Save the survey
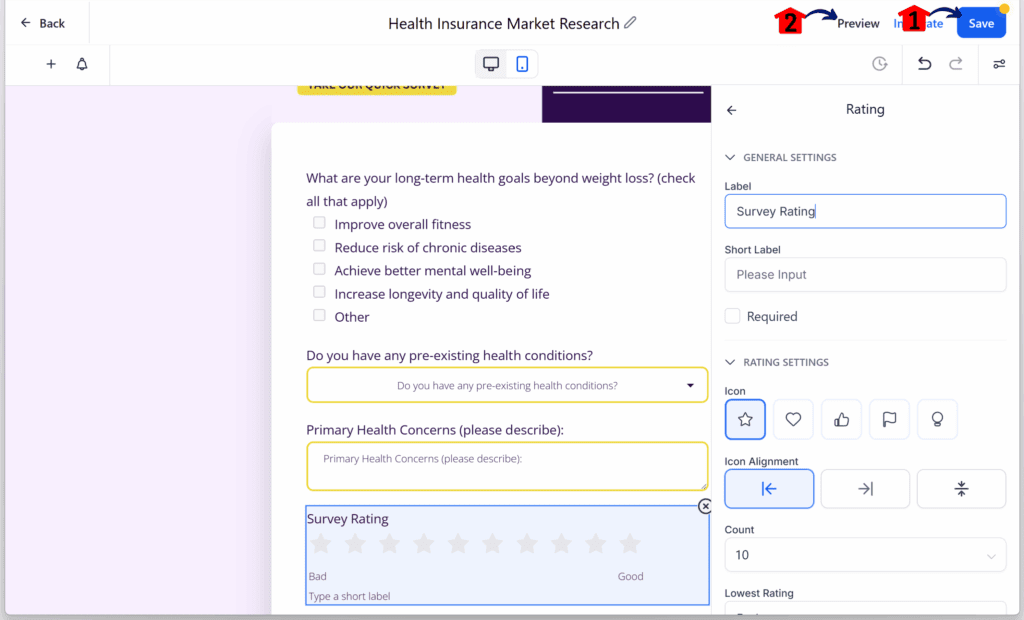The image size is (1024, 620). coord(981,24)
